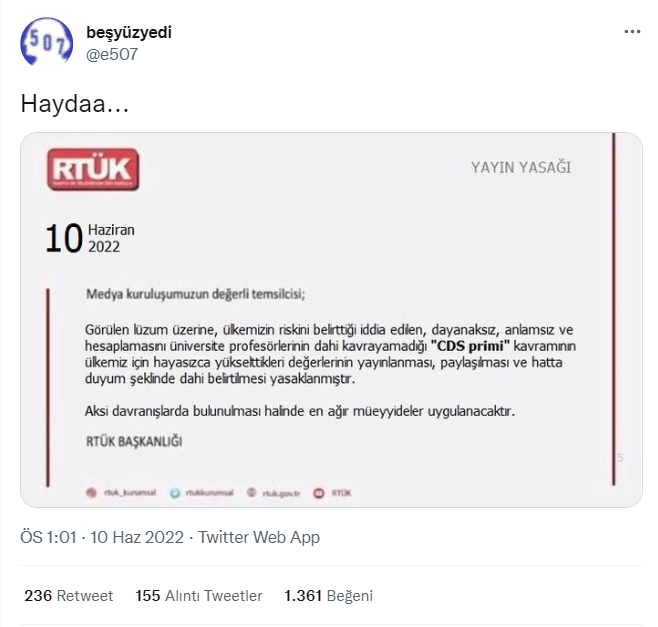Open tweet timestamp ÖS 1:01 · 10 Haz 2022
Screen dimensions: 658x627
tap(102, 537)
